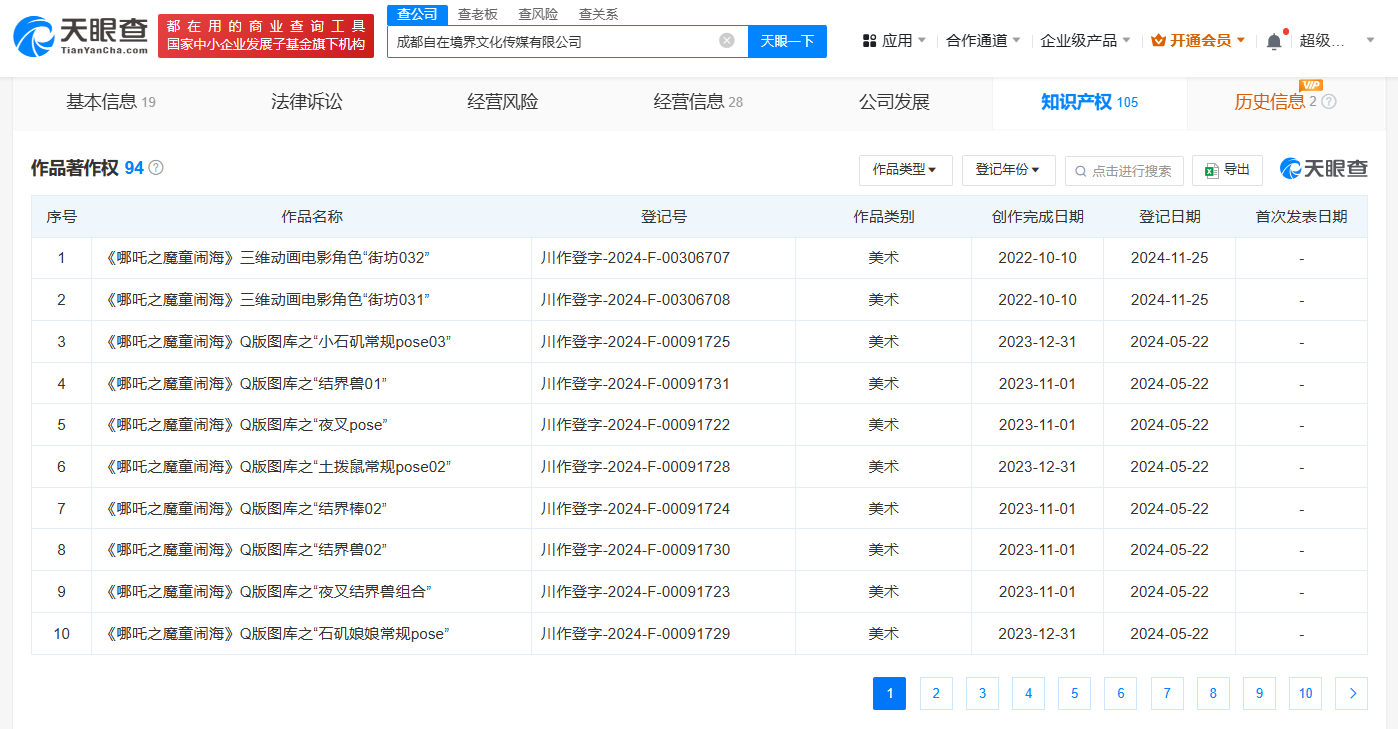Click registration number 川作登字-2024-F-00091729

tap(636, 634)
